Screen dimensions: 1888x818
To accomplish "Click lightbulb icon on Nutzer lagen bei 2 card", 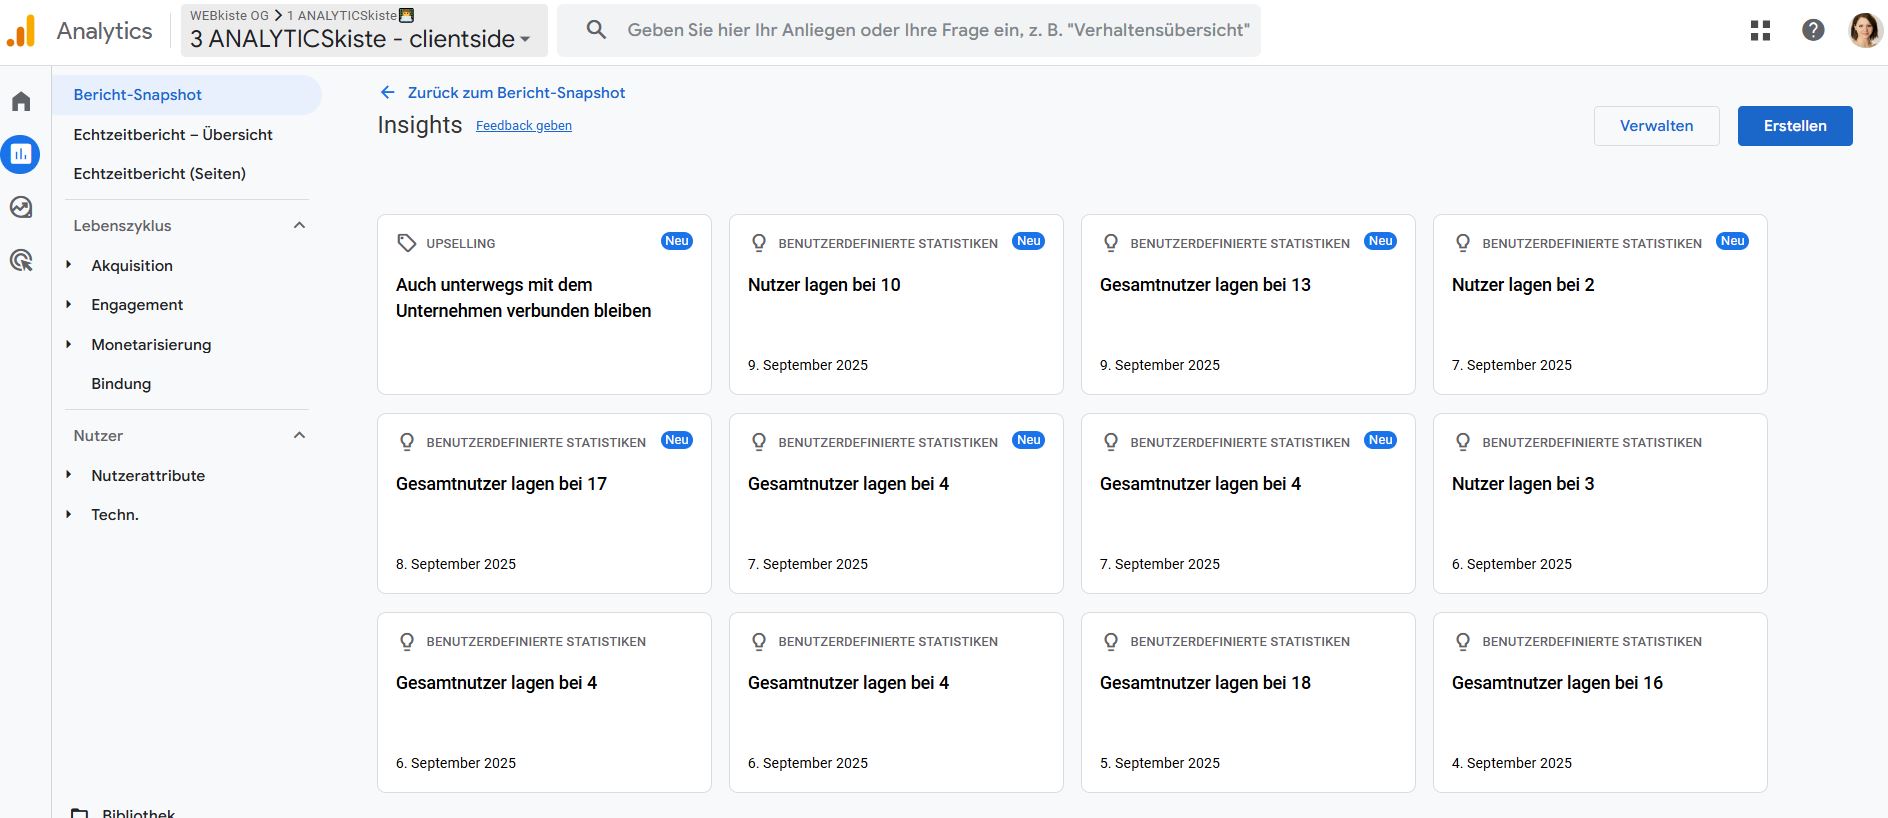I will point(1463,243).
